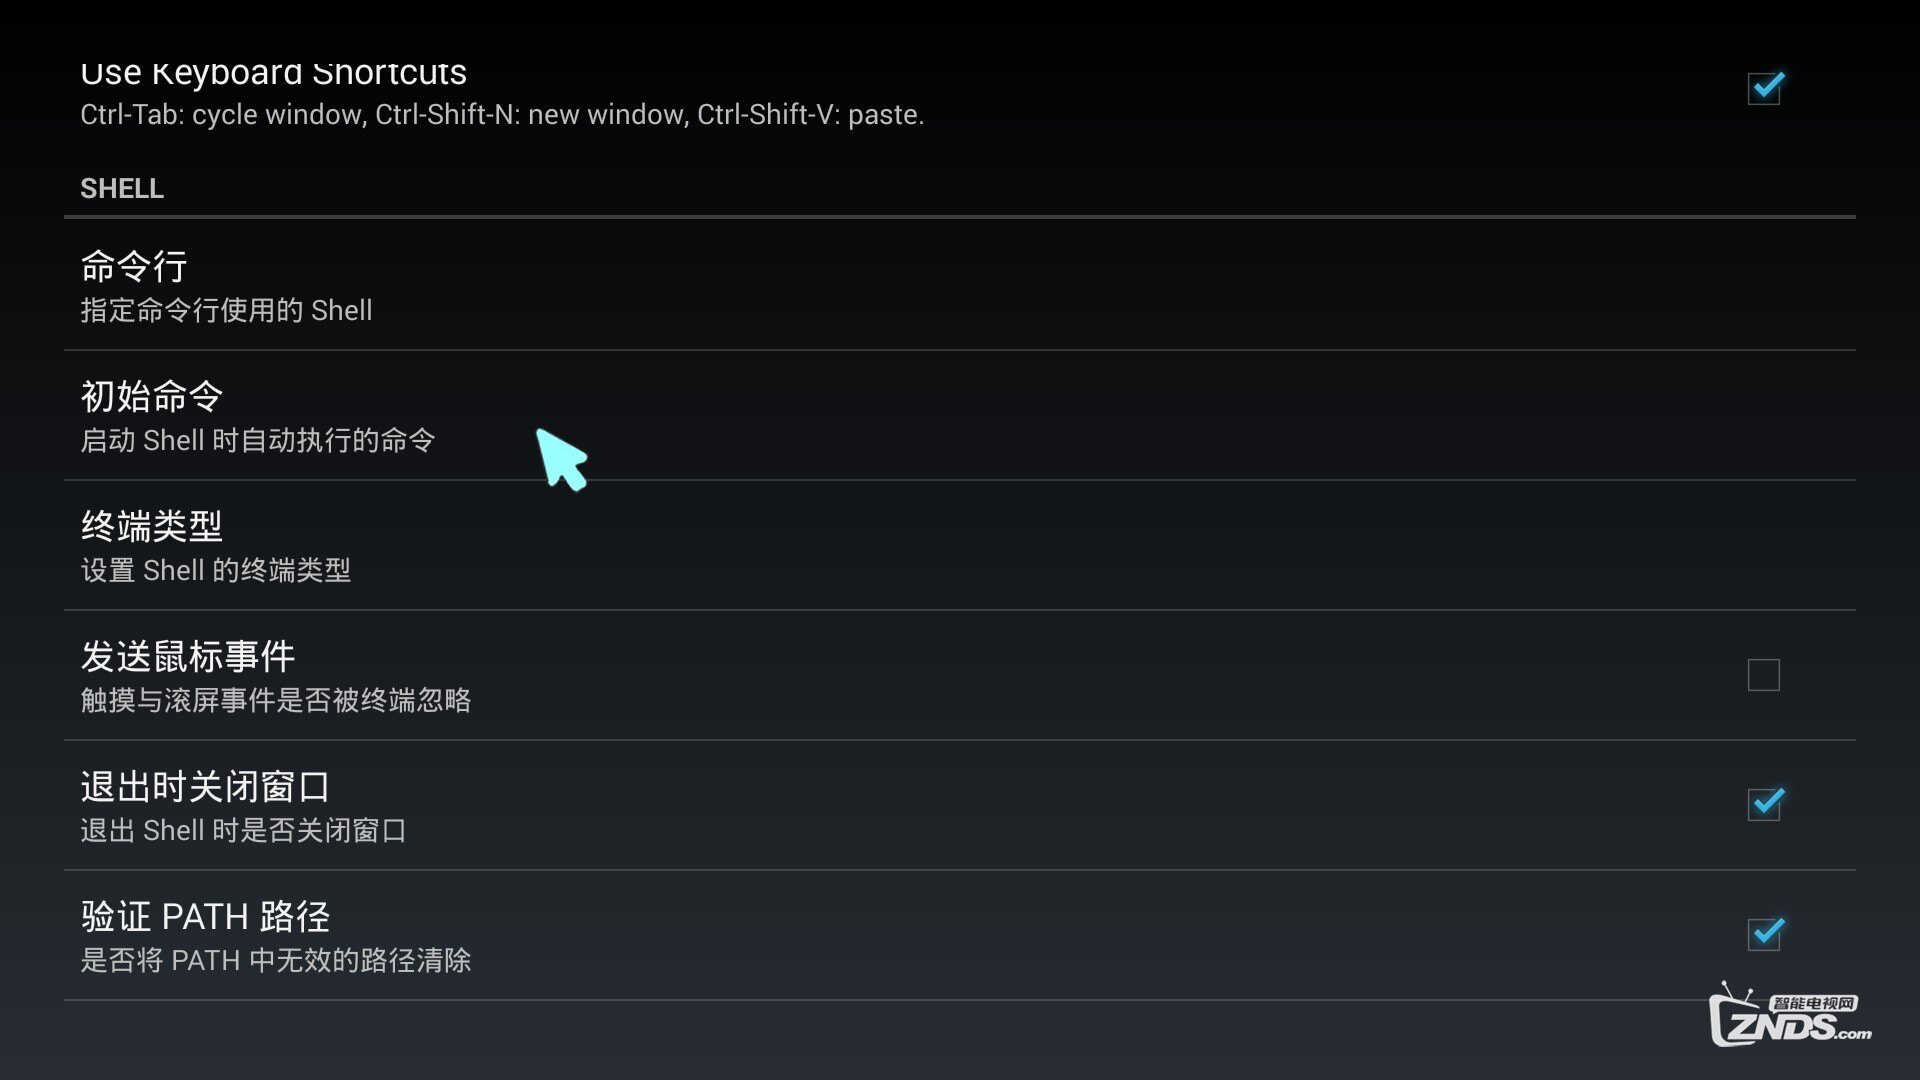Screen dimensions: 1920x1080
Task: Enable the 发送鼠标事件 checkbox
Action: point(1764,675)
